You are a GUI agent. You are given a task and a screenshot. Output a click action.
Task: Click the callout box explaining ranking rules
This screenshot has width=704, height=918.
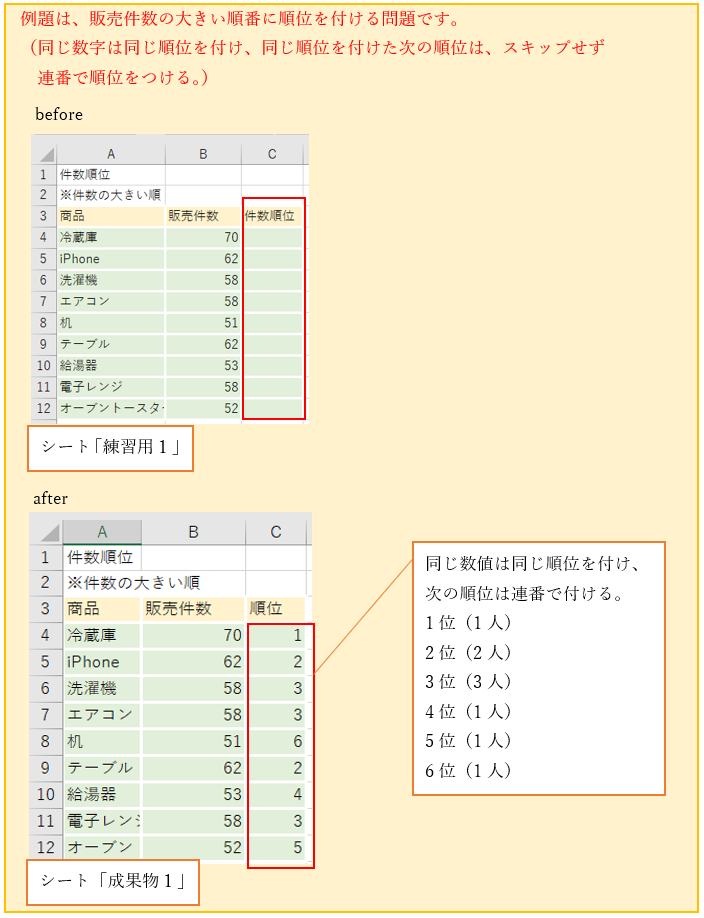[x=538, y=667]
